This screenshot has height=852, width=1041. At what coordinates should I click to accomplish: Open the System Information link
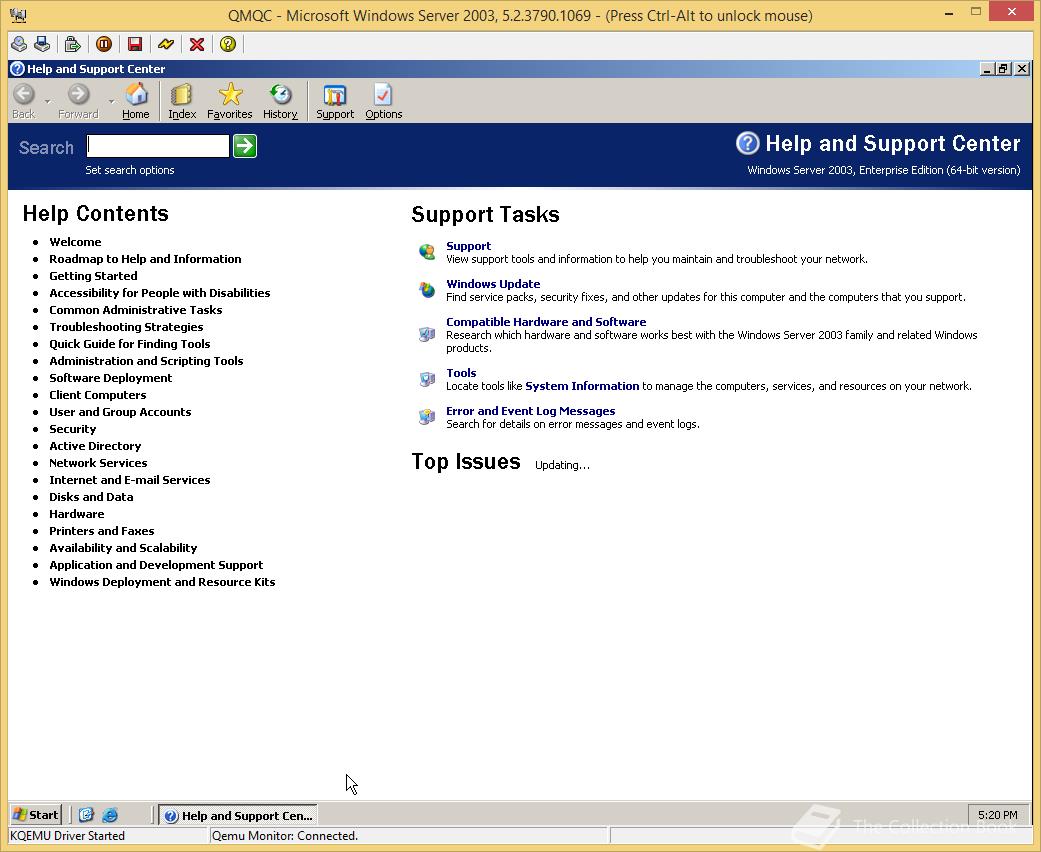coord(582,386)
